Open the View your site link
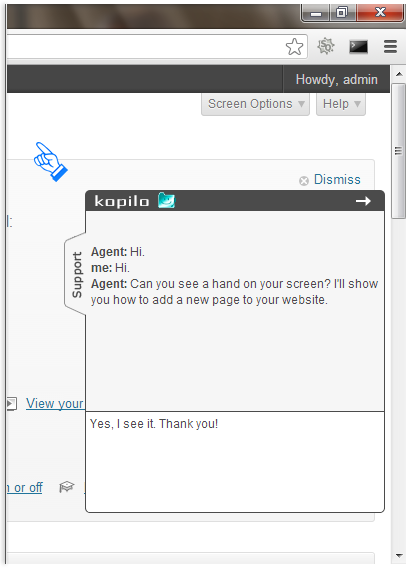This screenshot has width=406, height=568. 55,404
